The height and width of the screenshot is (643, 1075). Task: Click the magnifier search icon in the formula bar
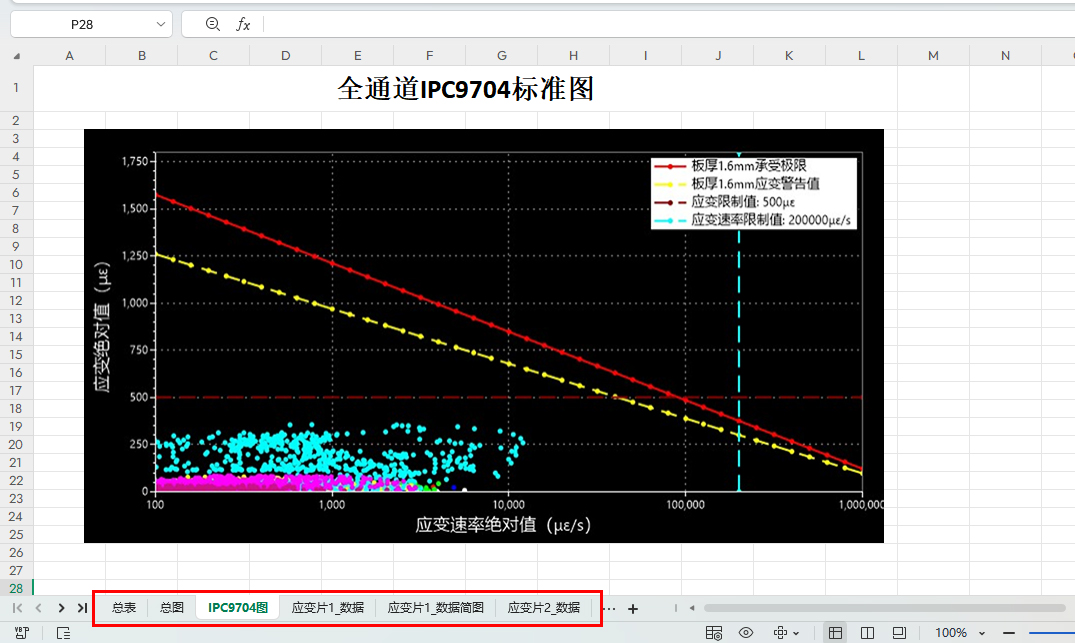(212, 23)
